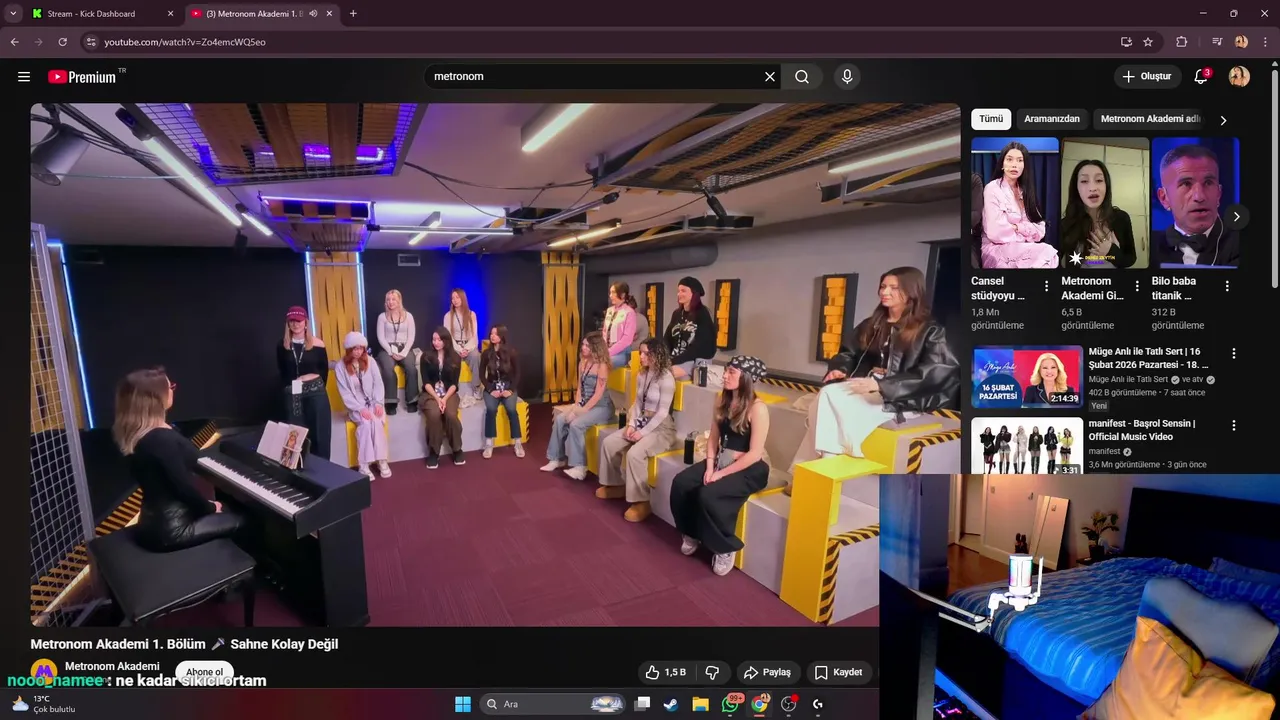Share the video via Paylaş

pyautogui.click(x=767, y=672)
